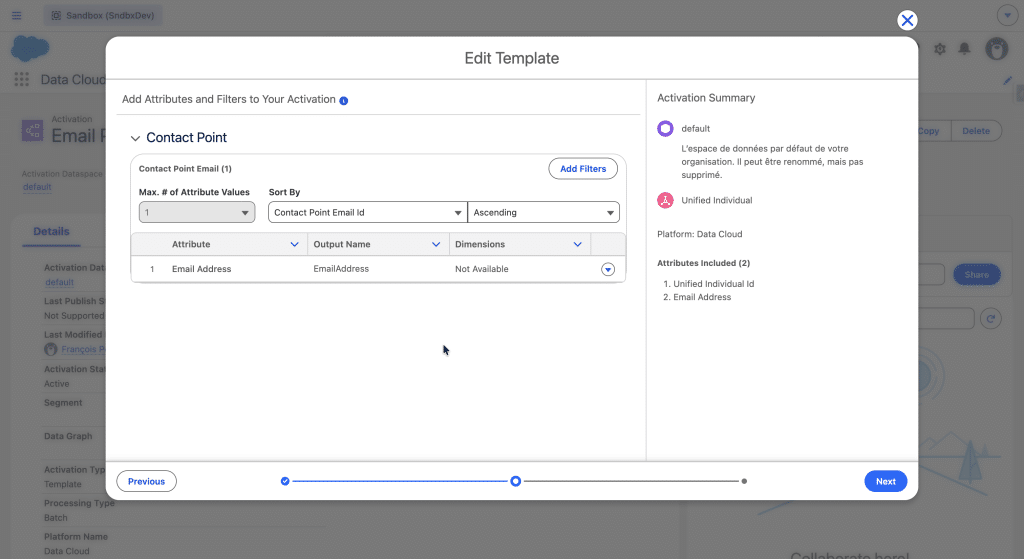Click the info icon beside the activation heading

(344, 101)
